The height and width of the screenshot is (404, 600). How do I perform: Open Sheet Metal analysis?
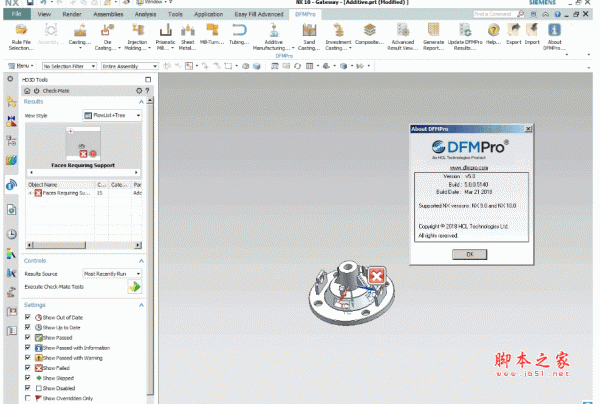[x=188, y=37]
